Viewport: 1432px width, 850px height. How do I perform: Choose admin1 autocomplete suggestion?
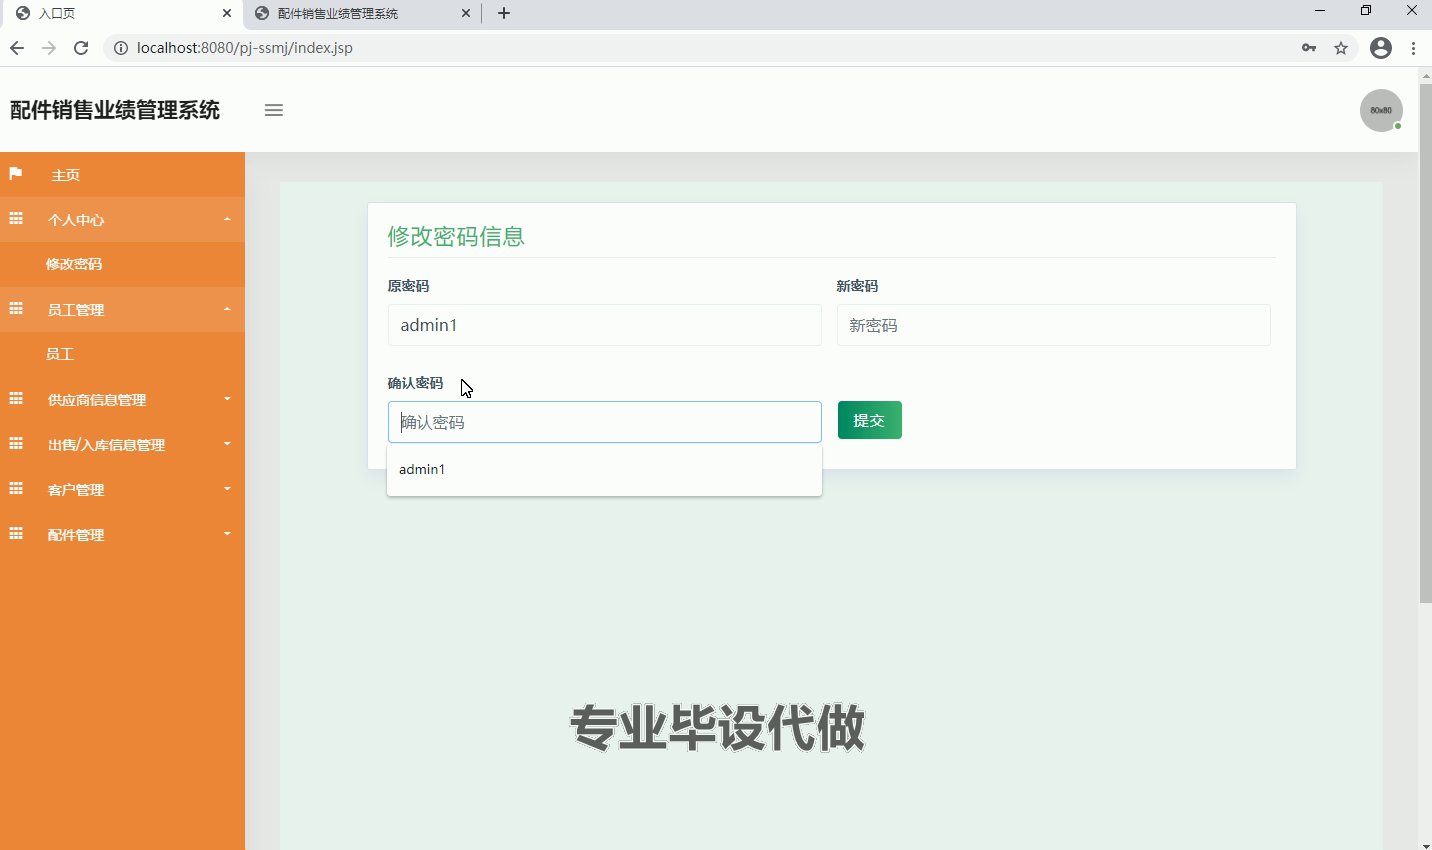coord(604,469)
